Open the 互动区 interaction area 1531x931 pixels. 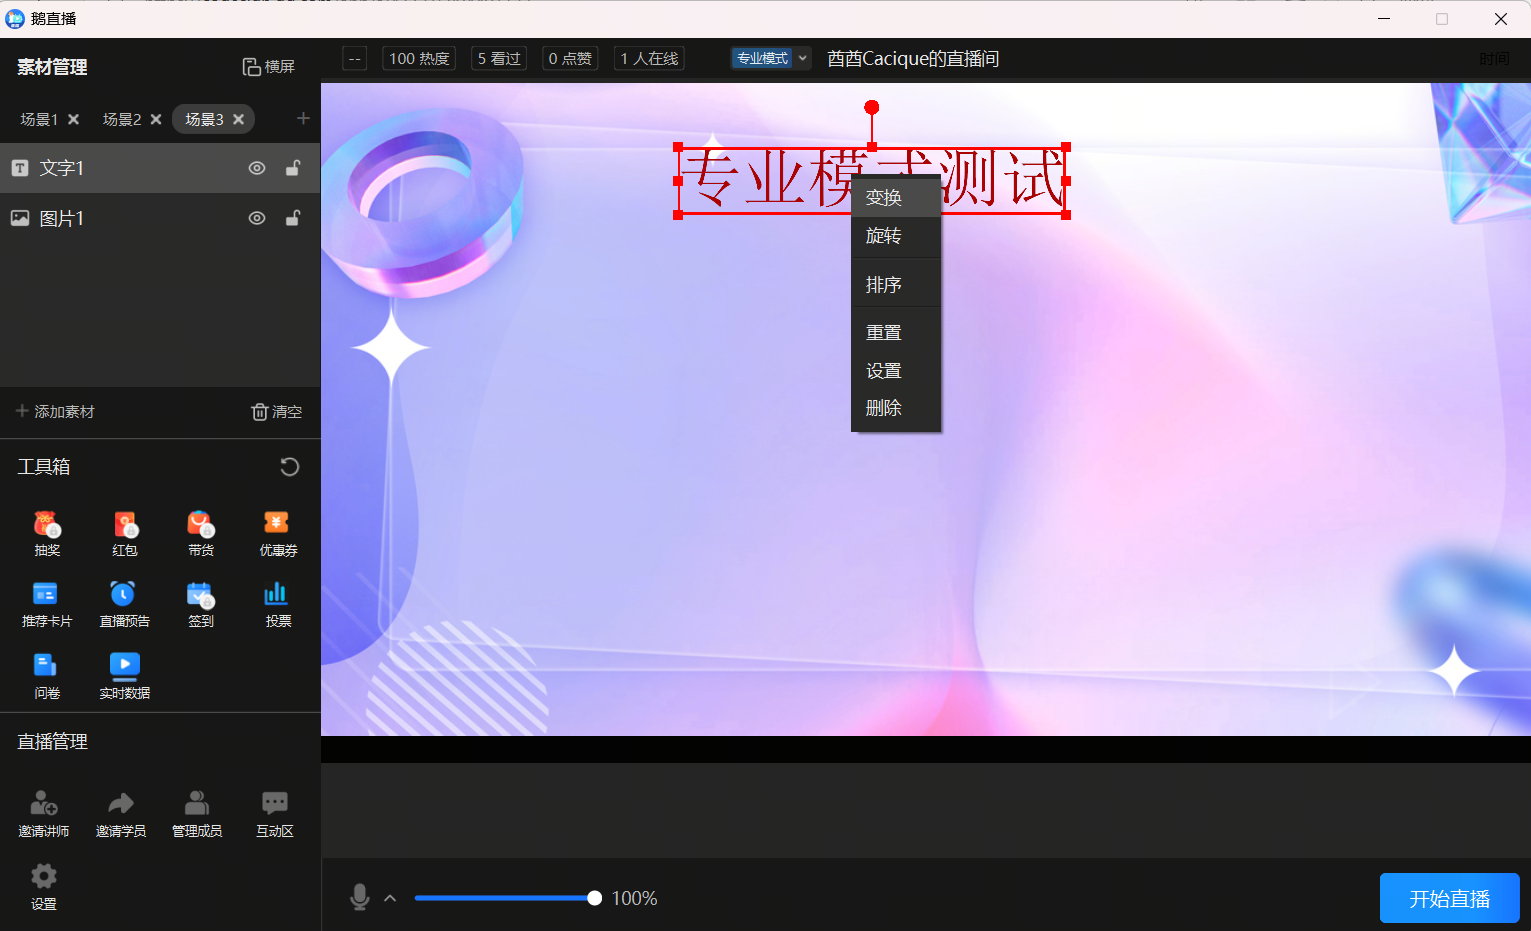click(x=274, y=811)
